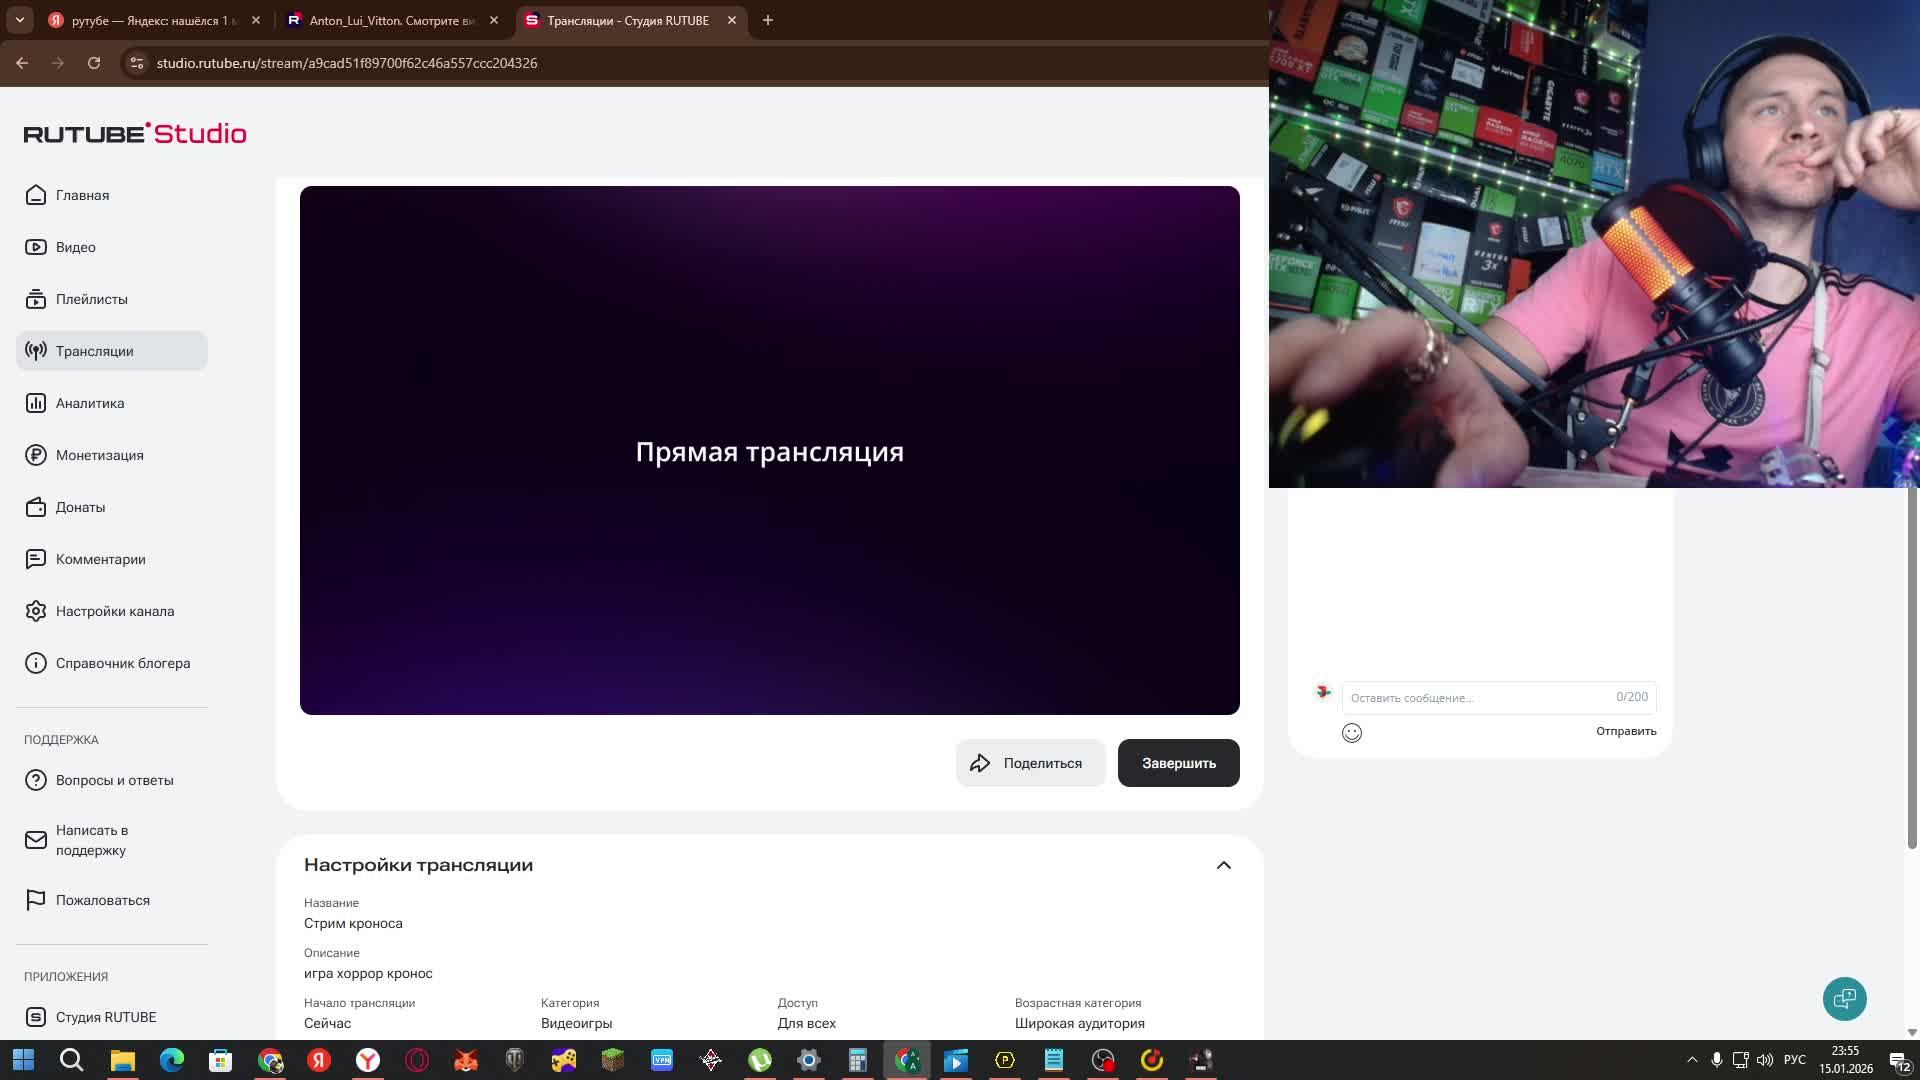Collapse the Настройки трансляции panel

point(1224,865)
